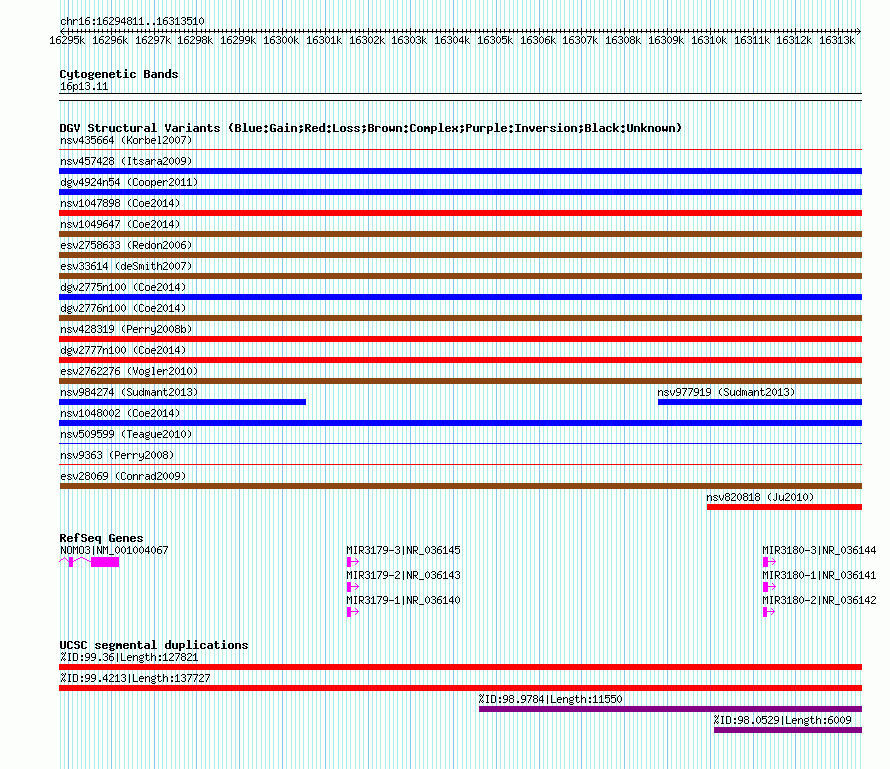Click the chr16:16294811..16313510 coordinates label
The width and height of the screenshot is (890, 769).
132,21
